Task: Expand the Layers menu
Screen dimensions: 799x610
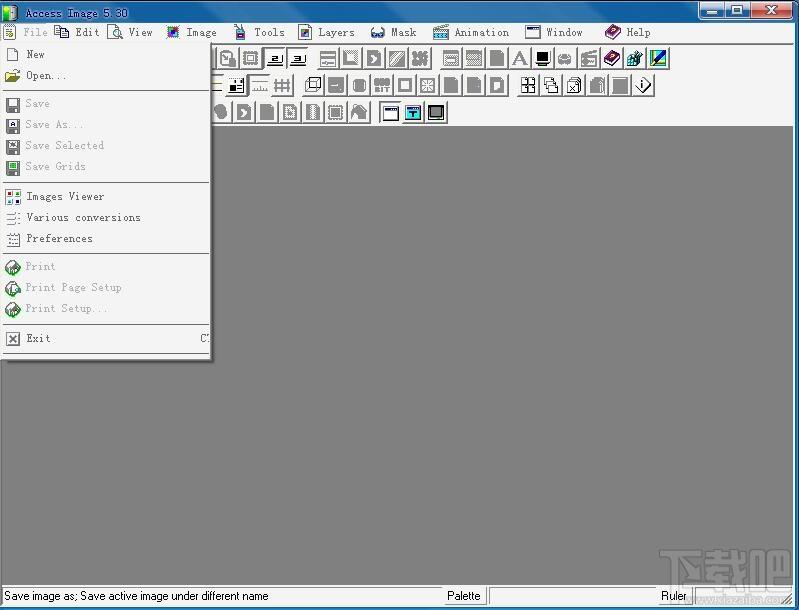Action: (x=327, y=32)
